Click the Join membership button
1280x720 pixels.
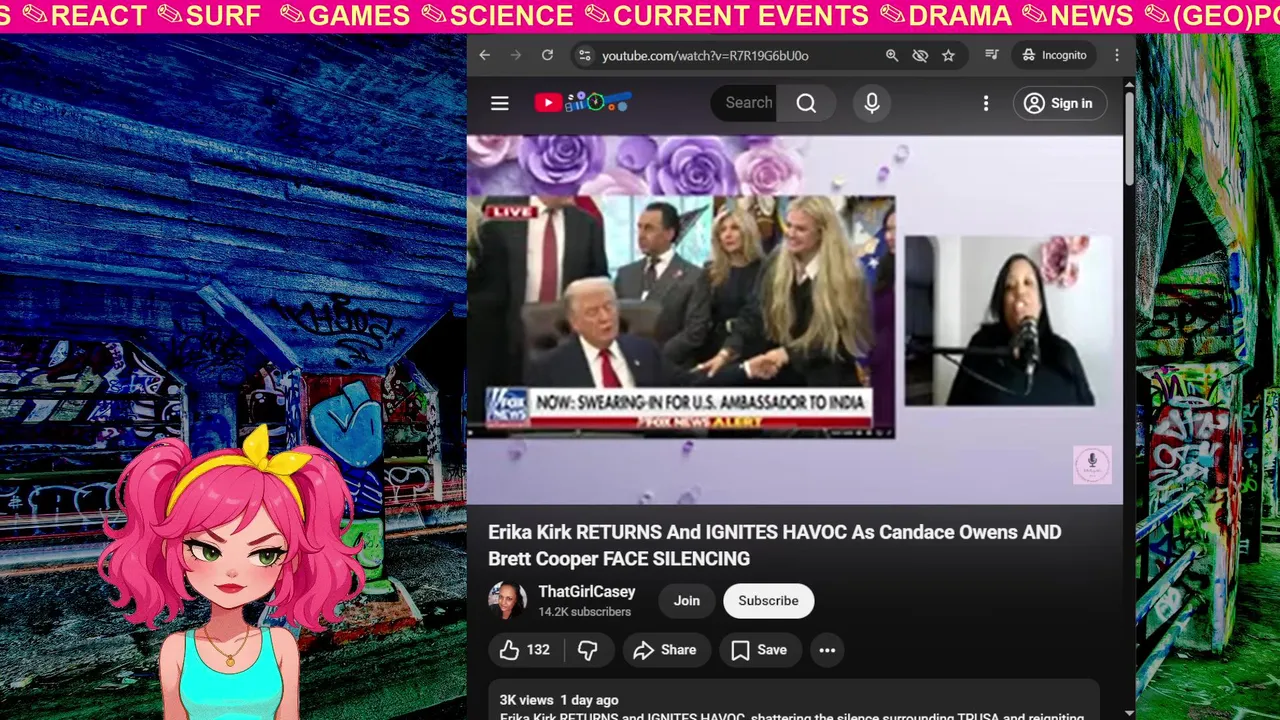686,601
